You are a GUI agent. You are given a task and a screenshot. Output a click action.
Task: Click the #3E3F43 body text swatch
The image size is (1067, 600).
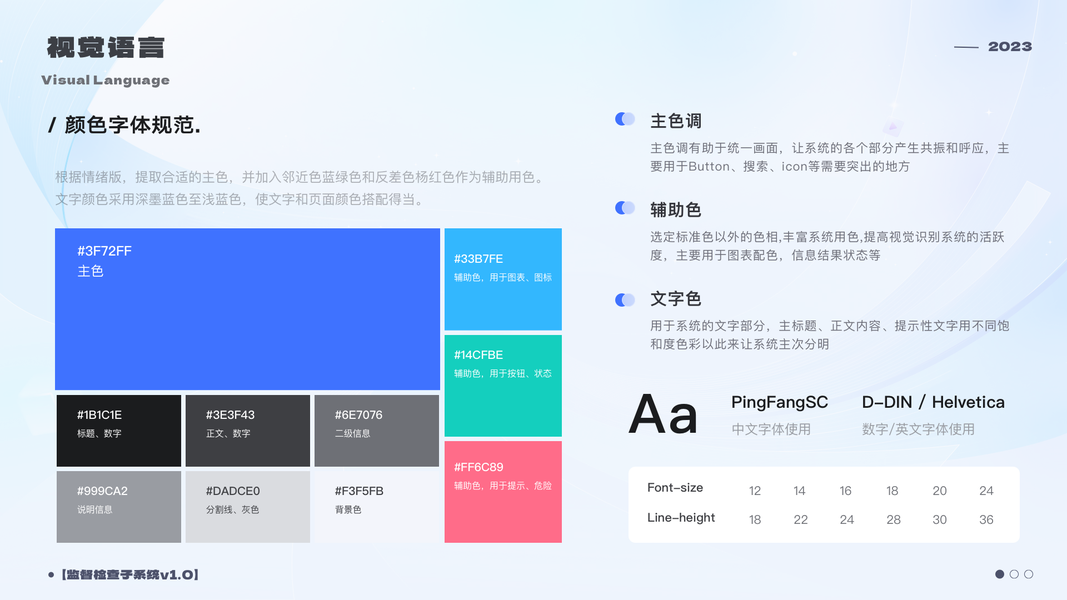(x=248, y=431)
